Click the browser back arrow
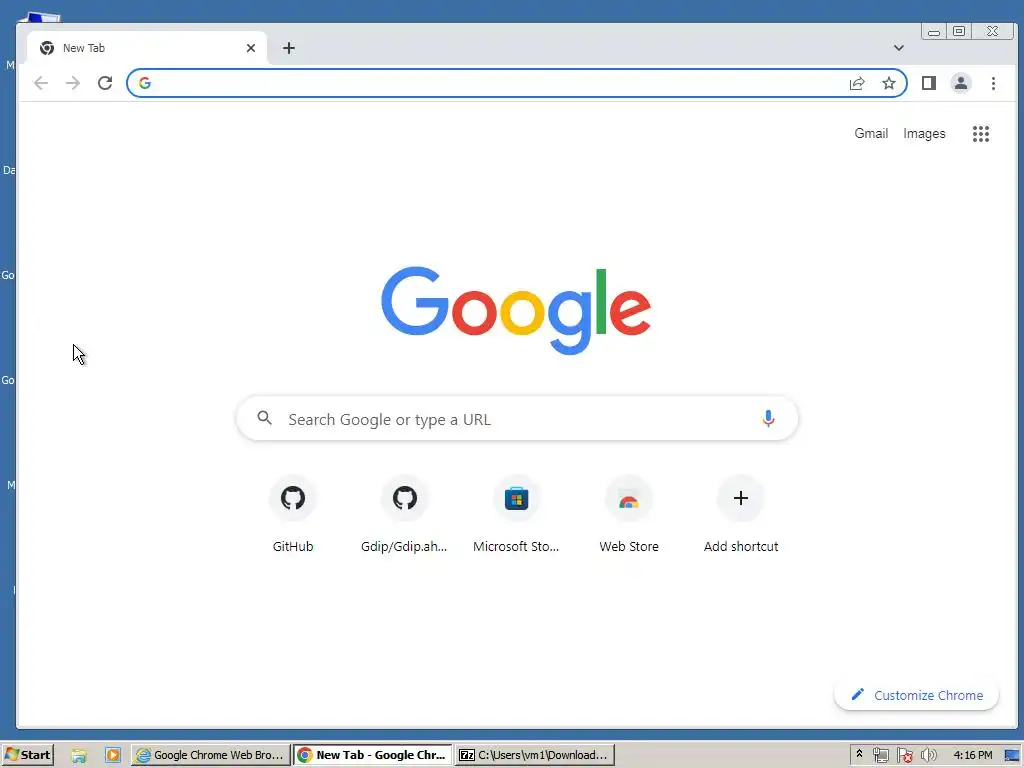This screenshot has height=768, width=1024. [x=41, y=83]
